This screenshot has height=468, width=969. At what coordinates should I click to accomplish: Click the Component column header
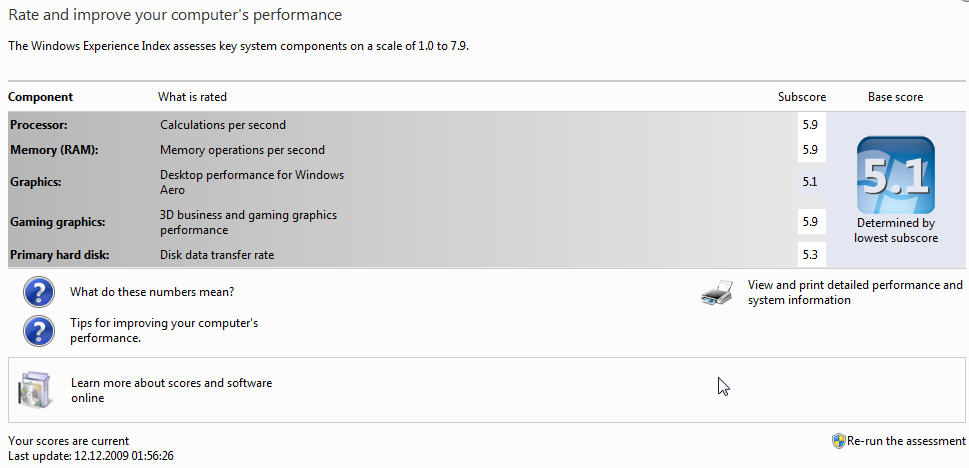(40, 97)
